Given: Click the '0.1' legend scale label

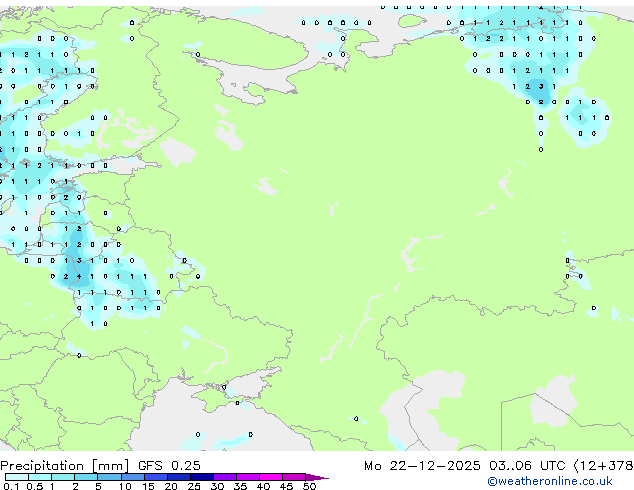Looking at the screenshot, I should [11, 486].
